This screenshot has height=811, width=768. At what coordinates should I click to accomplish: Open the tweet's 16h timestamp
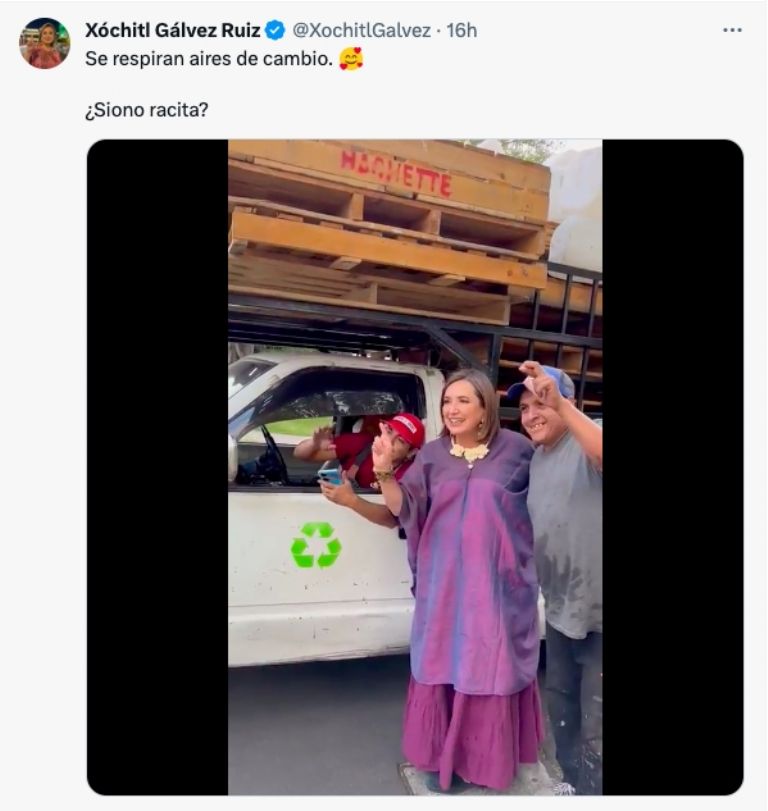coord(462,31)
